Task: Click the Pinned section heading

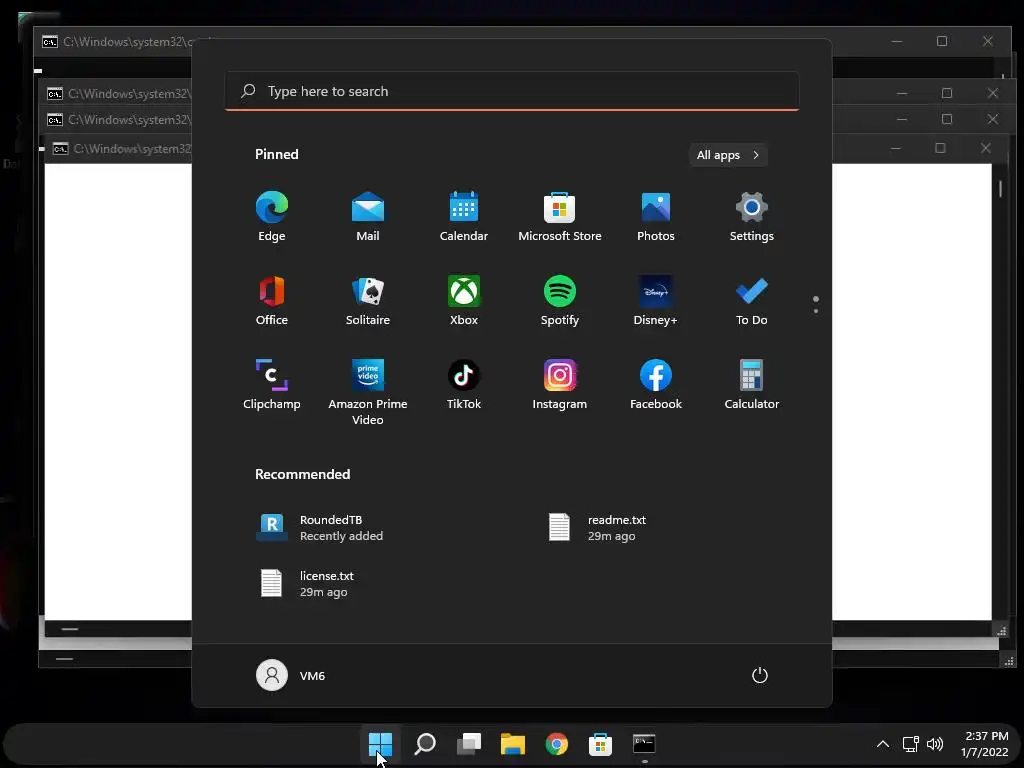Action: pos(277,154)
